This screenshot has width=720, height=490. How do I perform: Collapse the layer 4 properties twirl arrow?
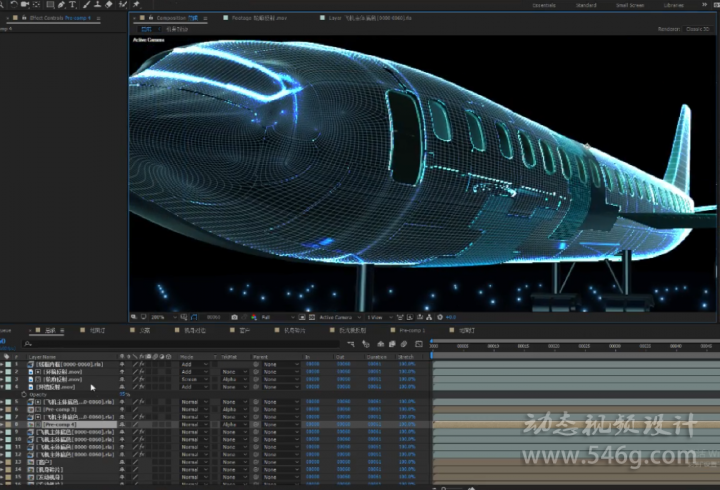pos(2,387)
